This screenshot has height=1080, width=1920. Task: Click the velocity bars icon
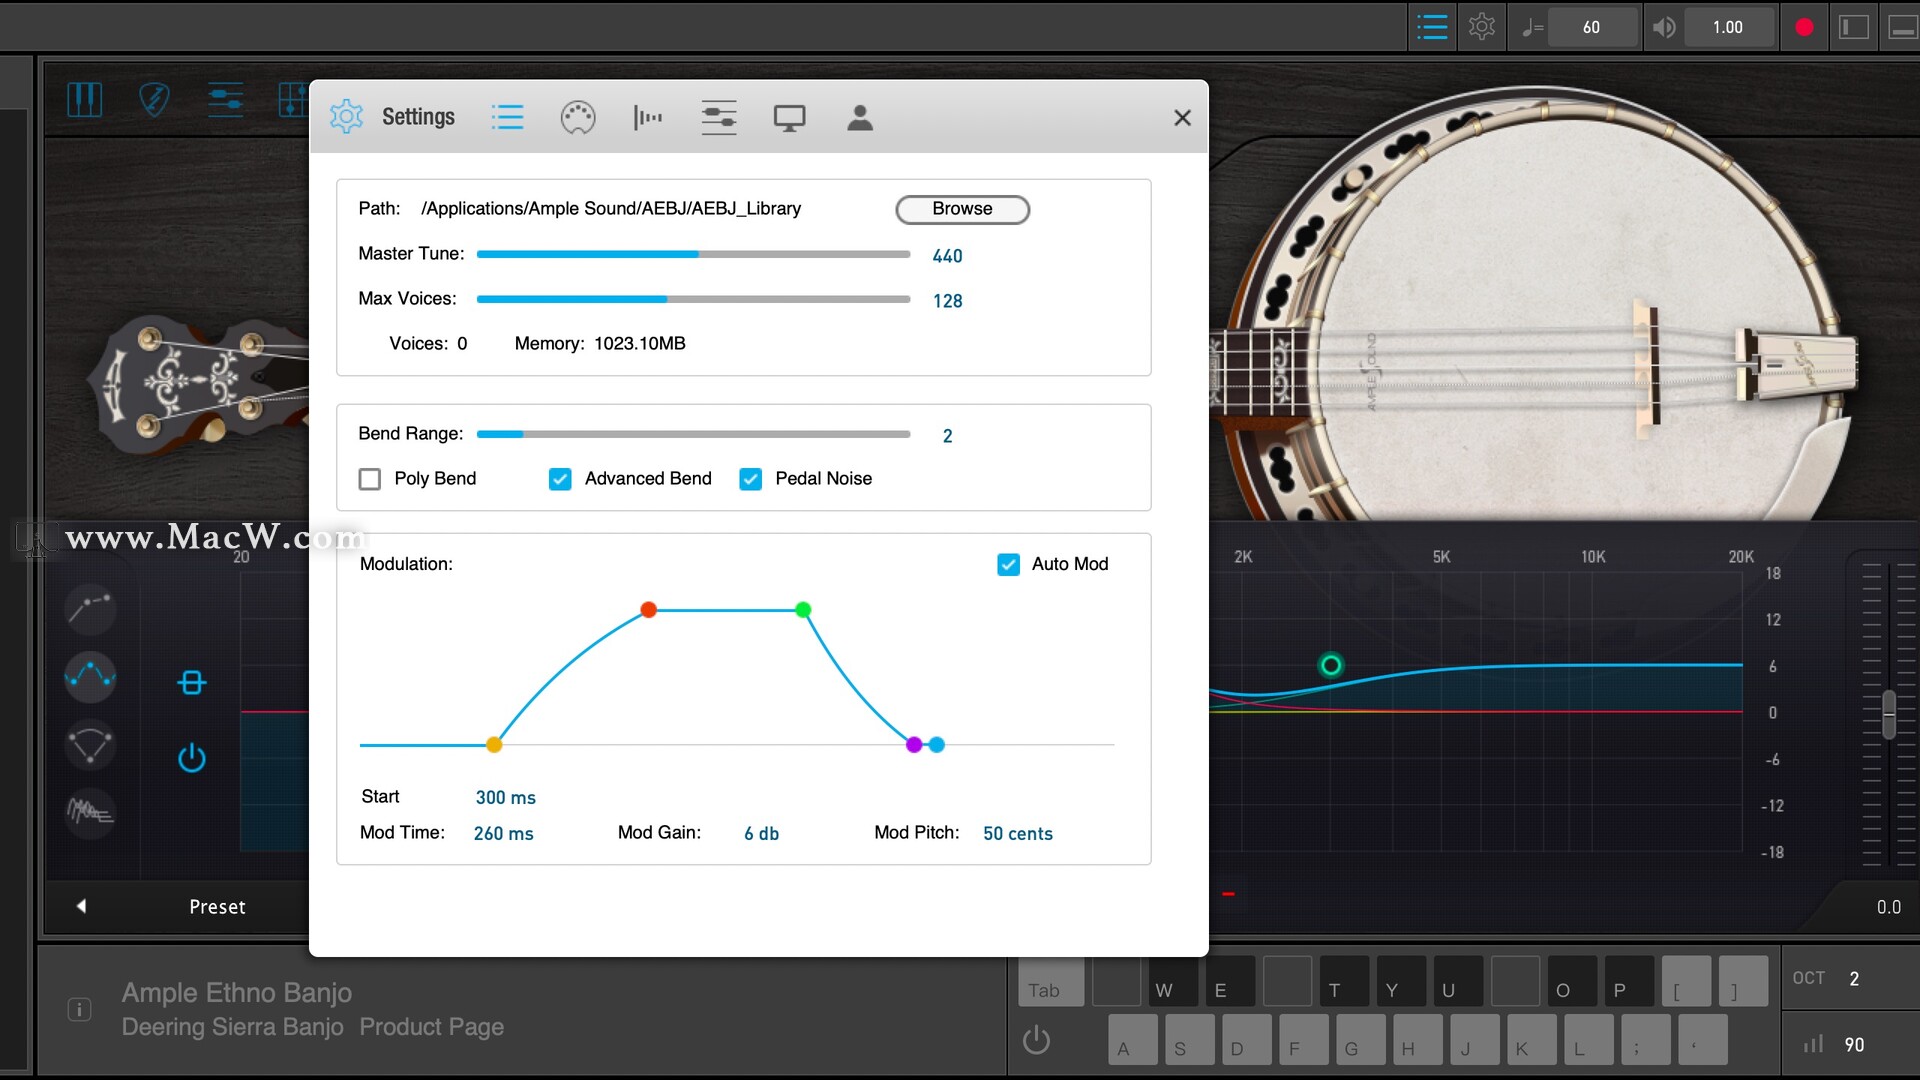(x=1812, y=1044)
